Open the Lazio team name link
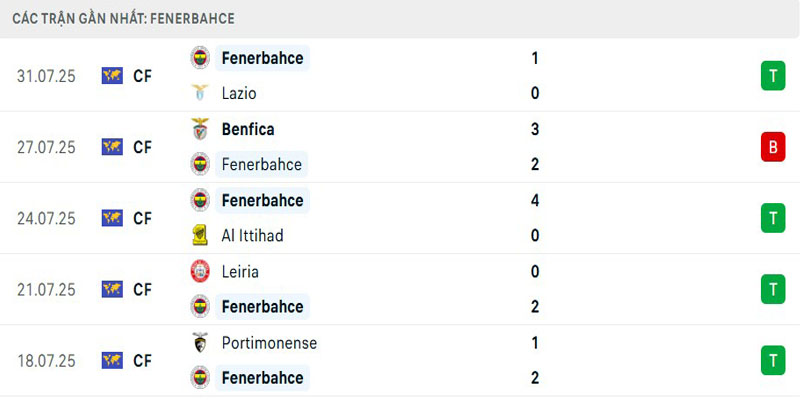Screen dimensions: 800x400 239,93
